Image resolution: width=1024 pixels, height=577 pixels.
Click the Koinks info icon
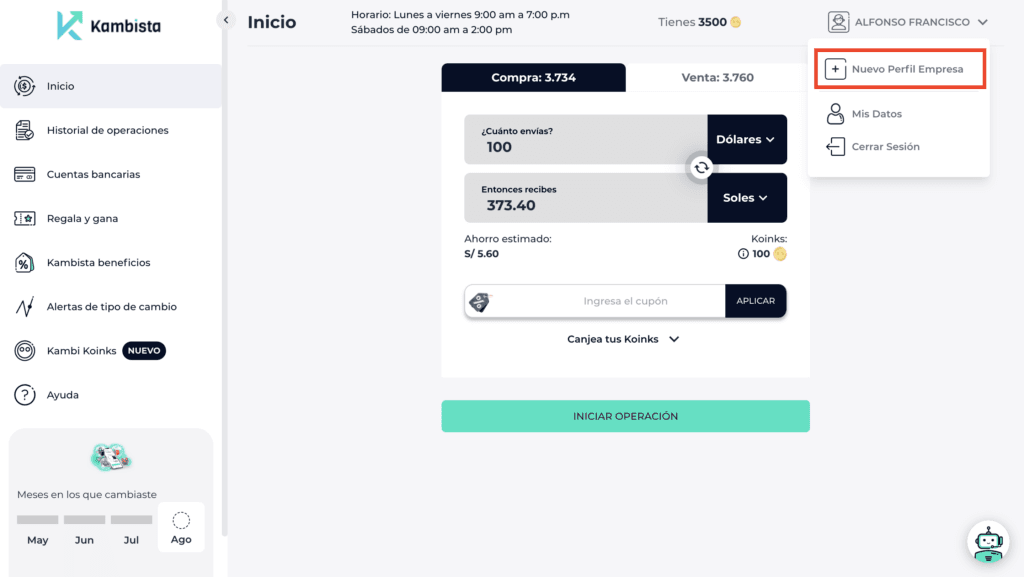click(743, 254)
